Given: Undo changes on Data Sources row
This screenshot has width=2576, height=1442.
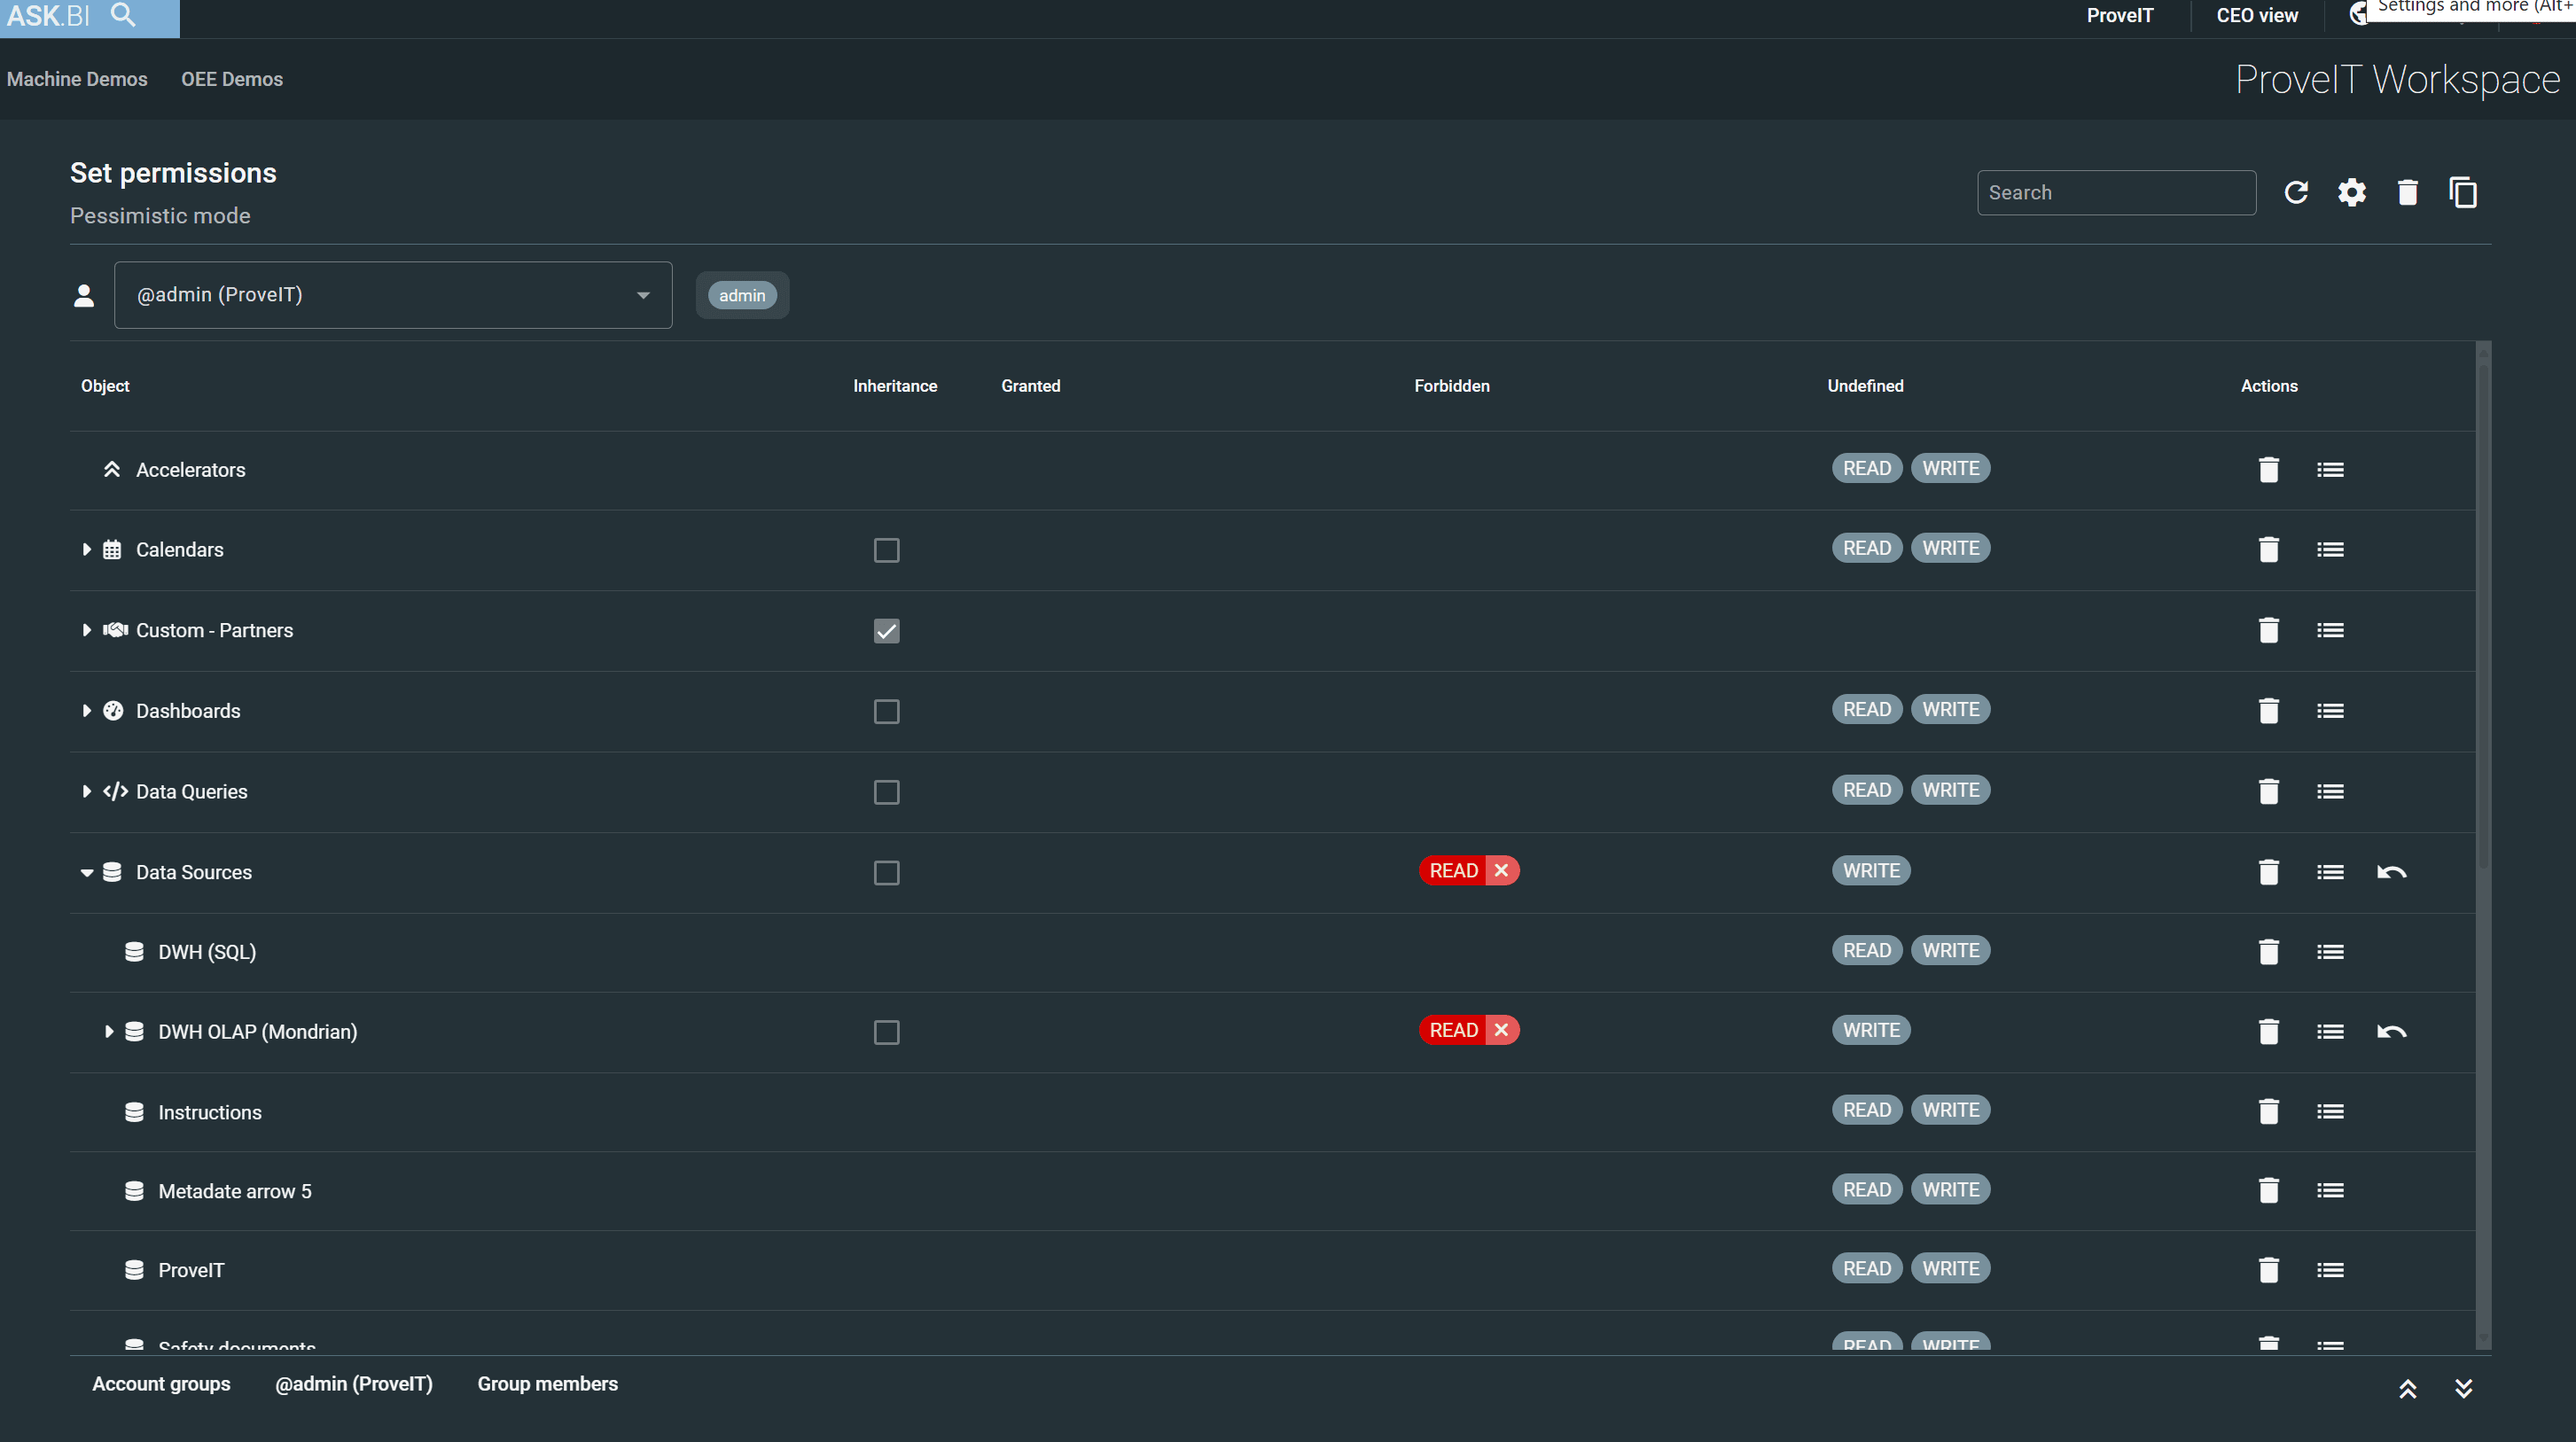Looking at the screenshot, I should pyautogui.click(x=2391, y=872).
